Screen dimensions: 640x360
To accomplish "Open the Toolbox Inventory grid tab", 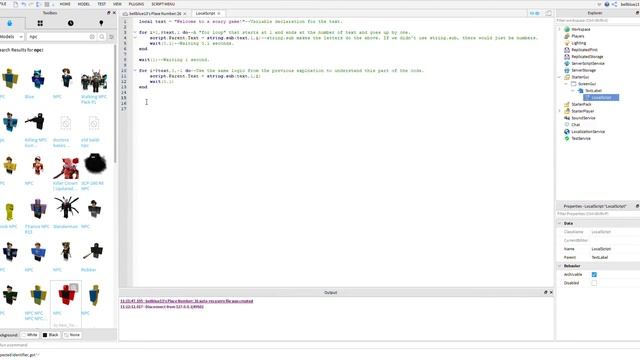I will pos(40,23).
